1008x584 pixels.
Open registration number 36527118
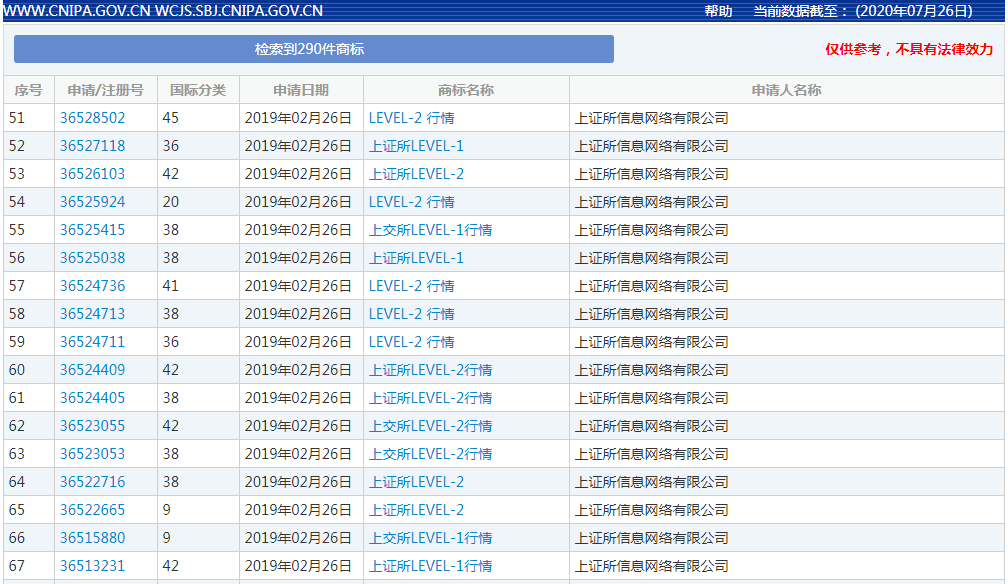tap(92, 146)
